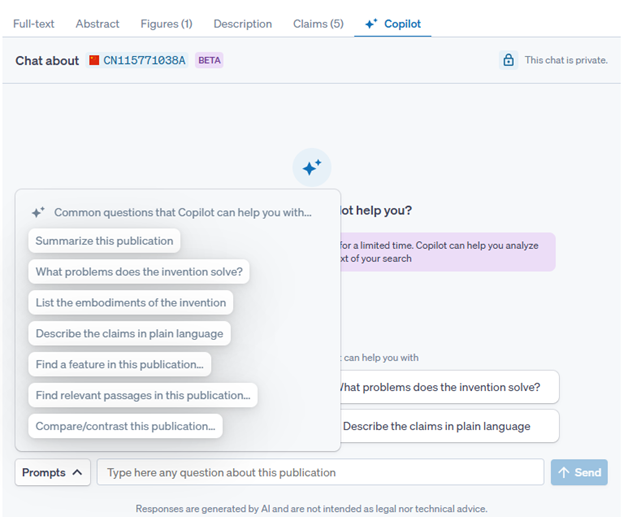Choose 'Summarize this publication' prompt
Image resolution: width=624 pixels, height=517 pixels.
point(104,241)
